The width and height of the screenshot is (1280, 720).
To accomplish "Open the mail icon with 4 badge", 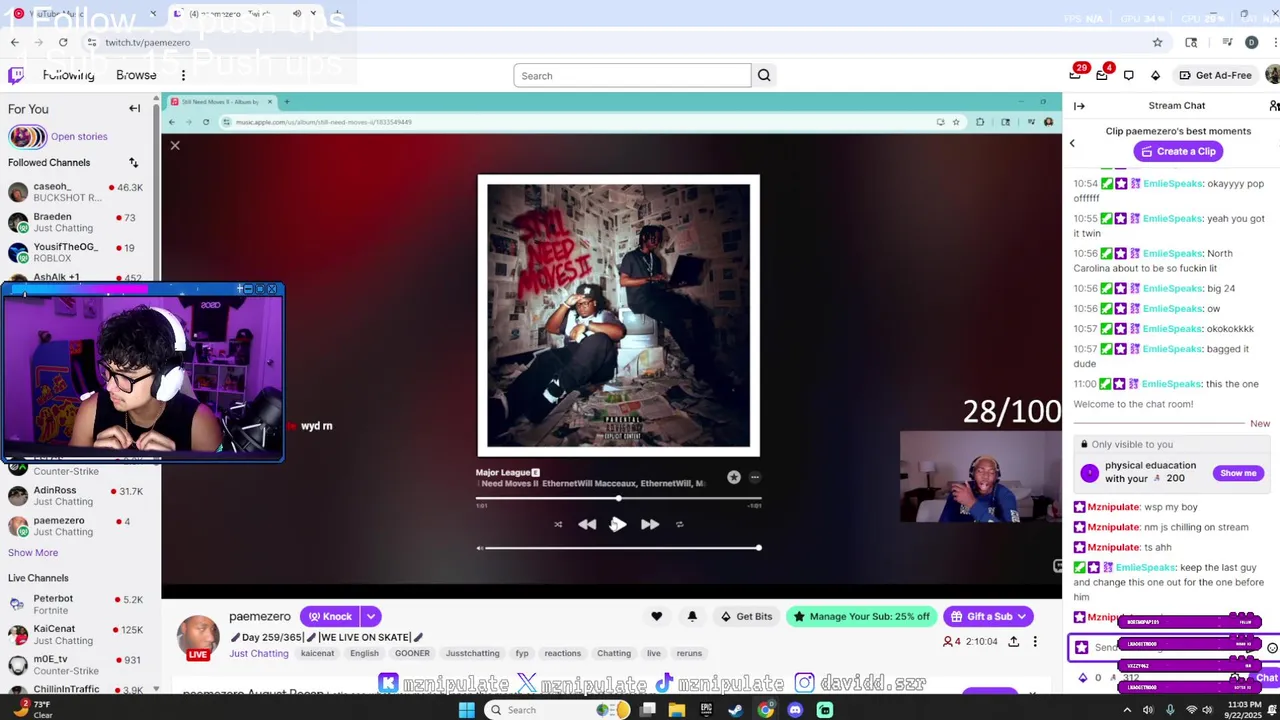I will point(1102,75).
